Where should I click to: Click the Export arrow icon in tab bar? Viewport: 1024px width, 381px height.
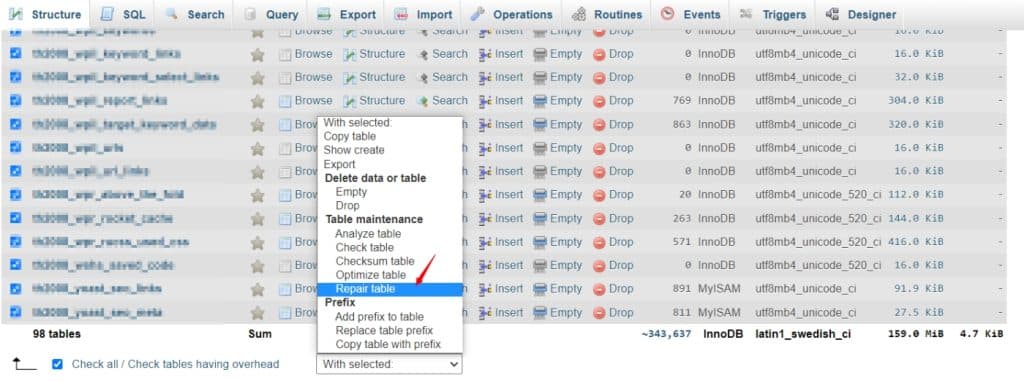tap(325, 14)
